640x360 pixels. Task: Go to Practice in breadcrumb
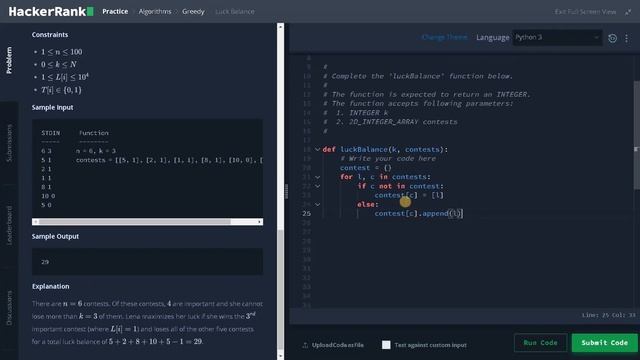coord(115,11)
